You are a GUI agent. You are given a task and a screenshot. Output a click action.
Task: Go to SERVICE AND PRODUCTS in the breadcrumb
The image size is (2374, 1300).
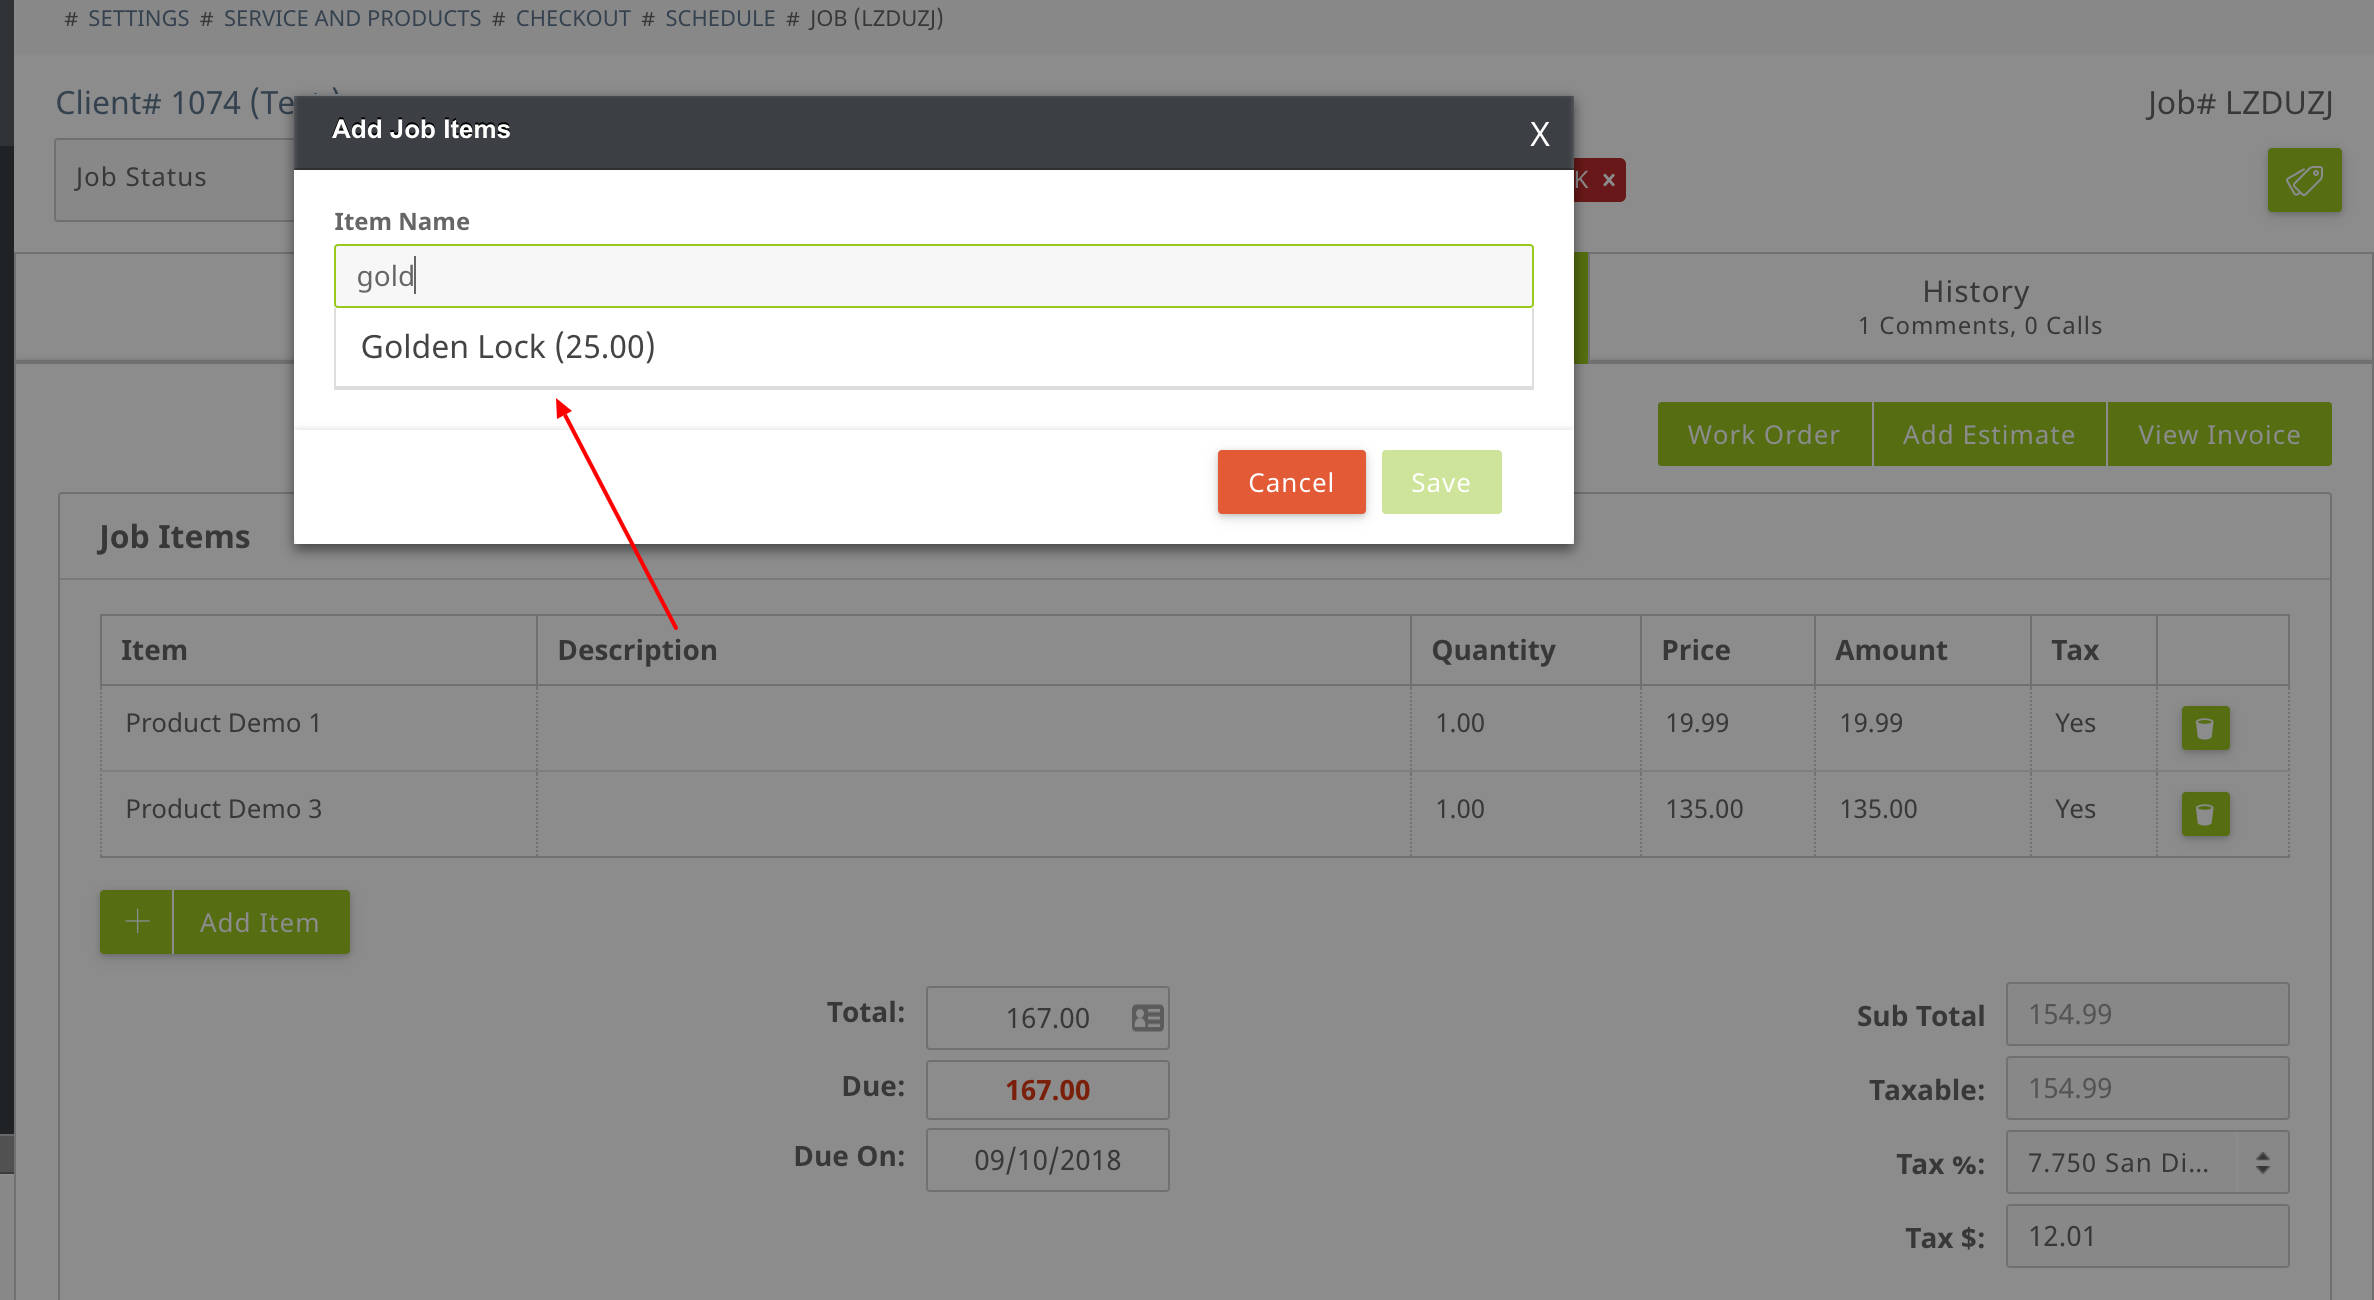pyautogui.click(x=351, y=17)
